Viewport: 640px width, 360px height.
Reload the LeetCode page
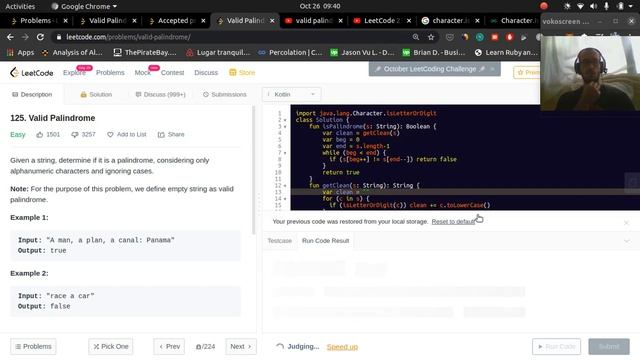point(40,37)
